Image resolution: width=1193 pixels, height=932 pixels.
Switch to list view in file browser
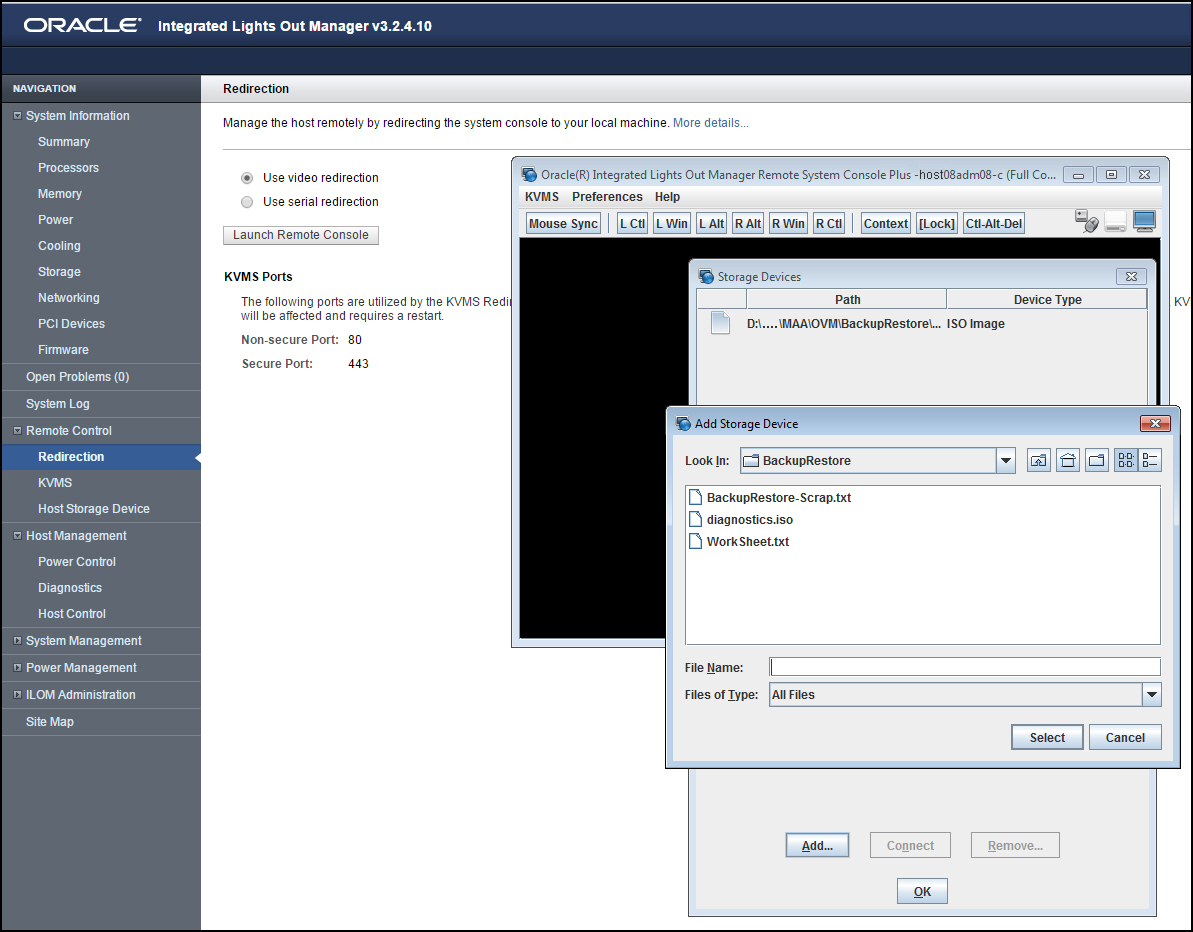click(x=1152, y=460)
